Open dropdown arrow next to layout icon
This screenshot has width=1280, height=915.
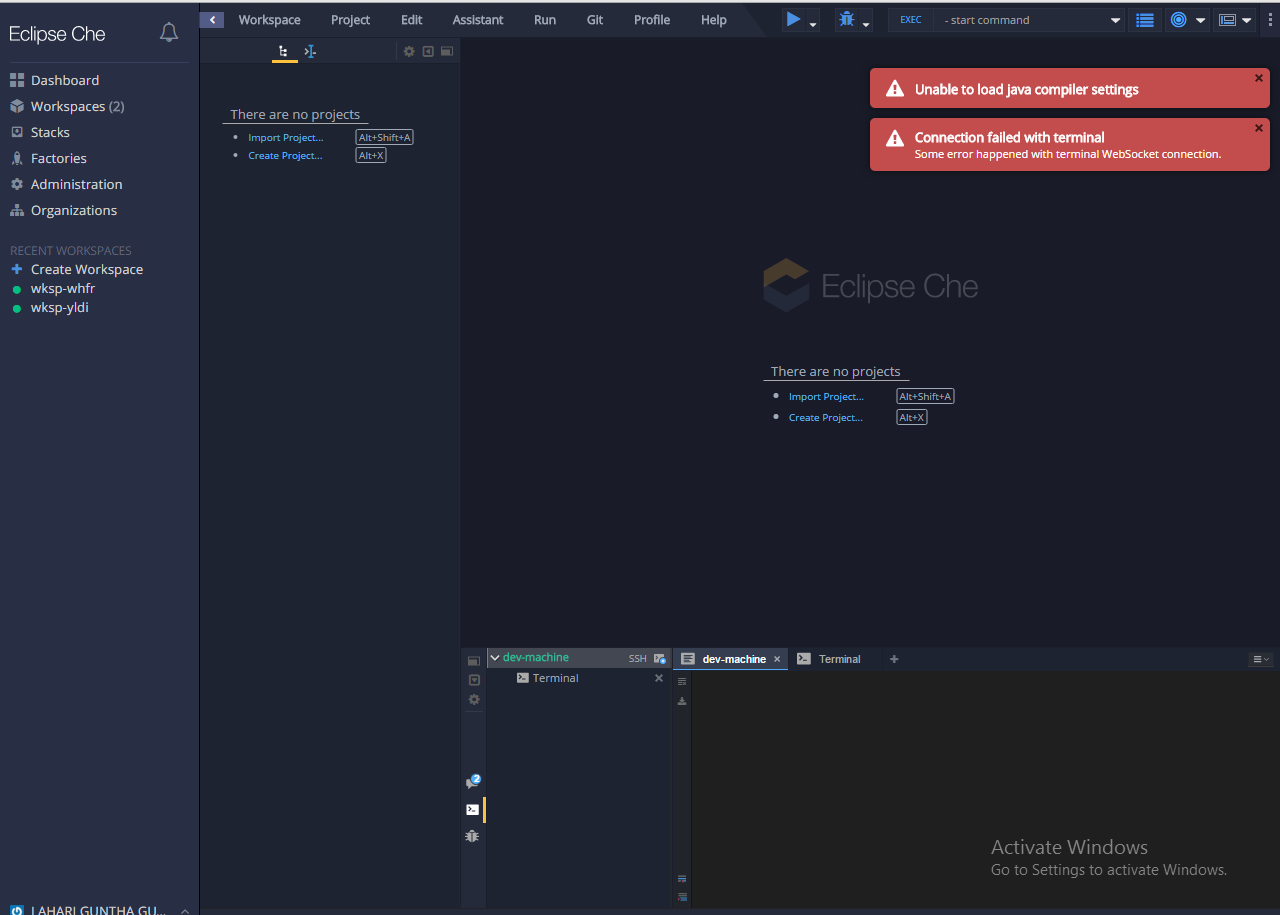click(x=1247, y=20)
